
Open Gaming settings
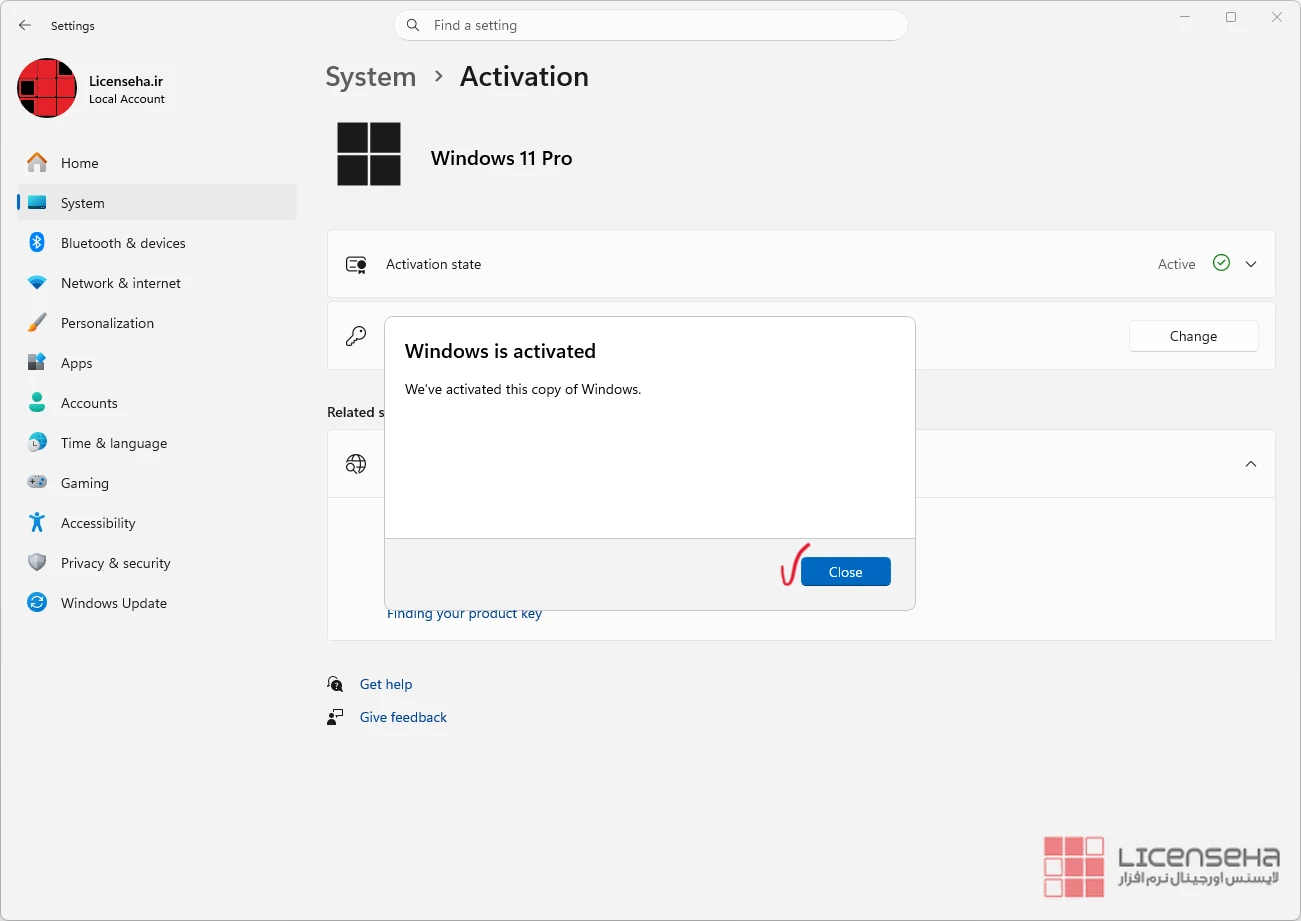click(157, 483)
